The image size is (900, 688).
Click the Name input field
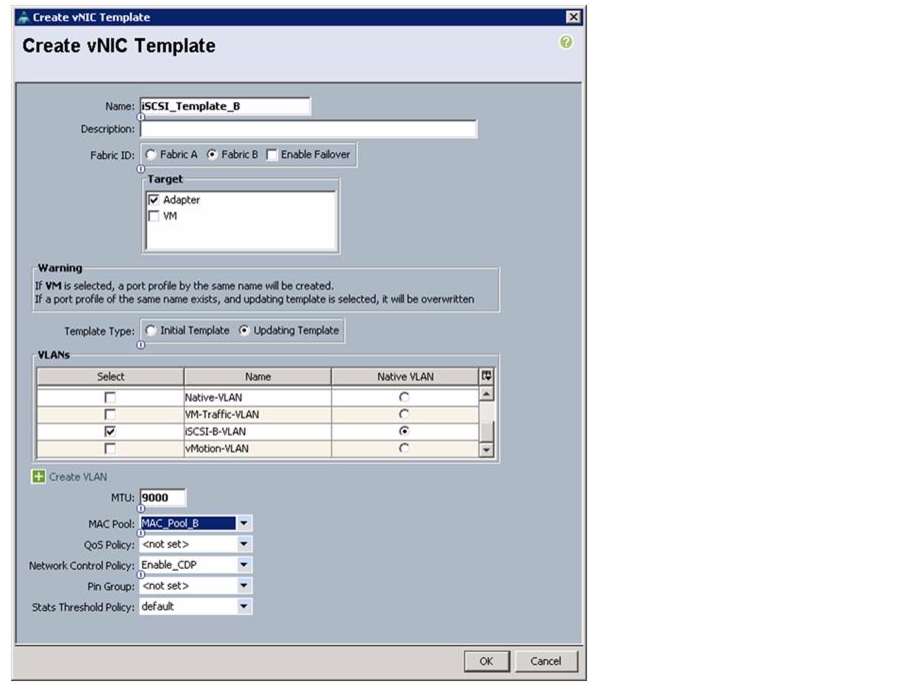(225, 106)
